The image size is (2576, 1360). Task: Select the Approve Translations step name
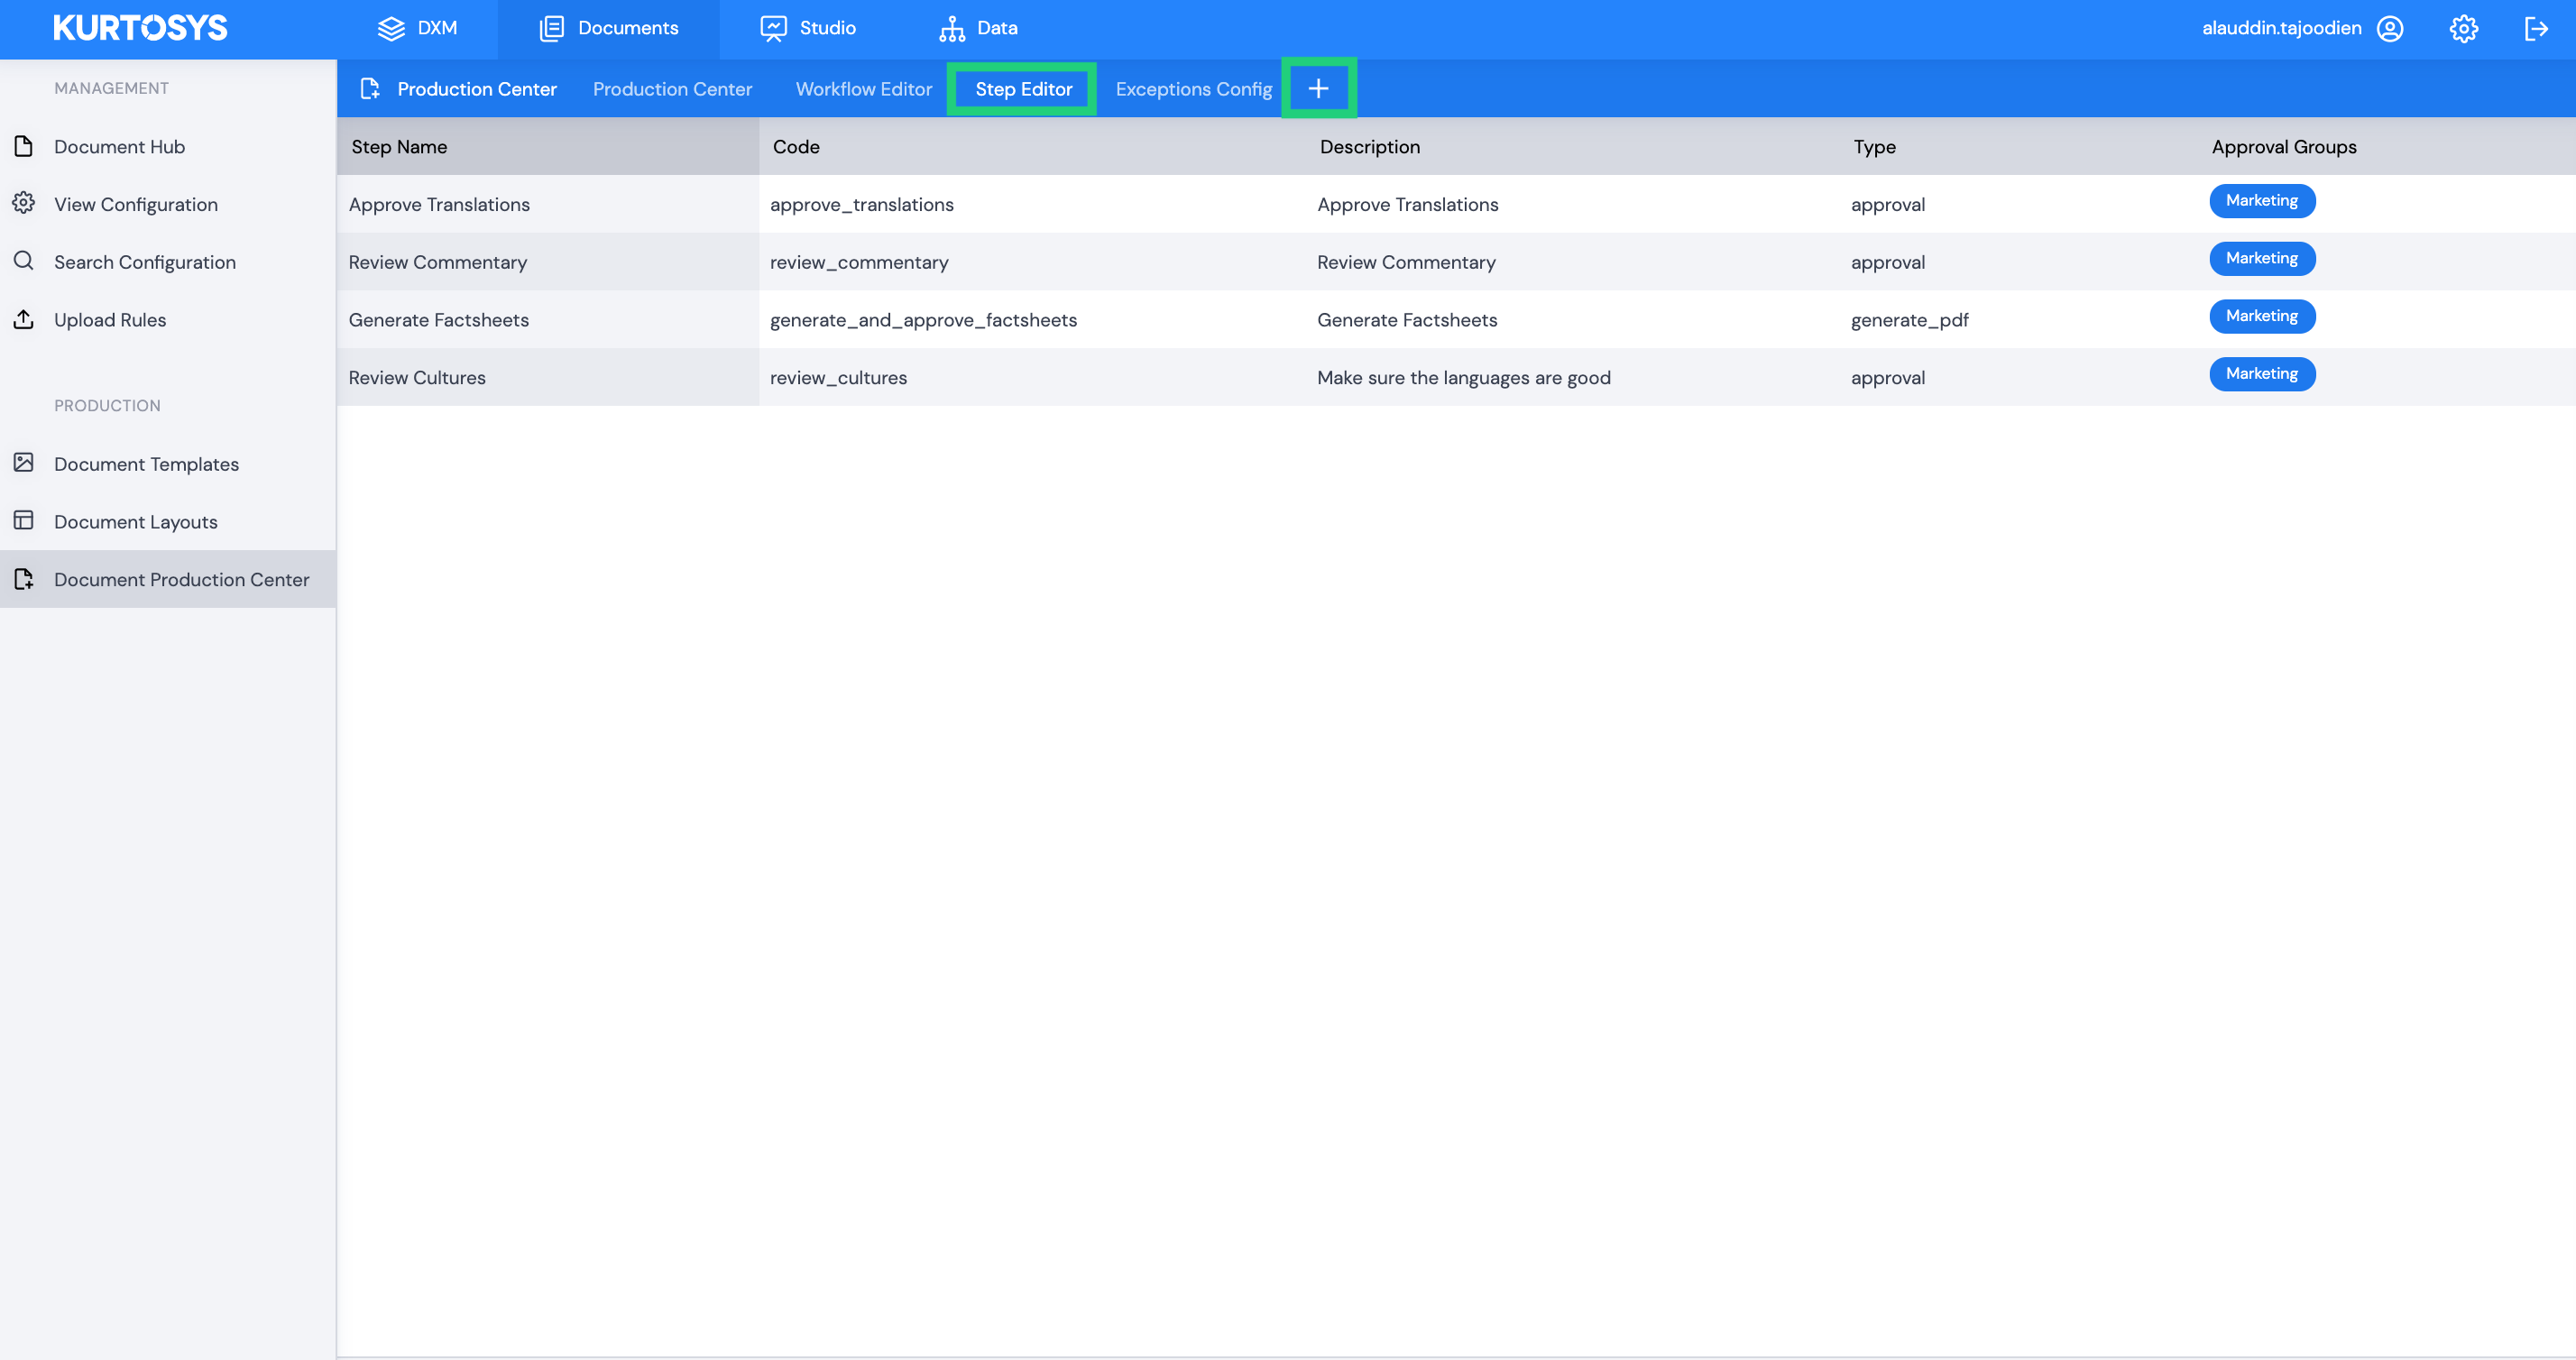point(439,204)
